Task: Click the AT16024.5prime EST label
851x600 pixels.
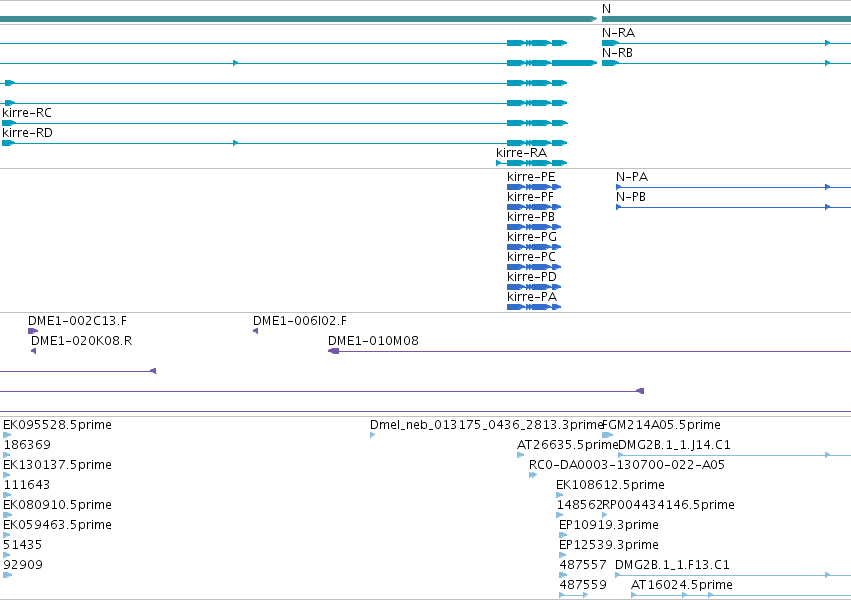Action: (682, 585)
